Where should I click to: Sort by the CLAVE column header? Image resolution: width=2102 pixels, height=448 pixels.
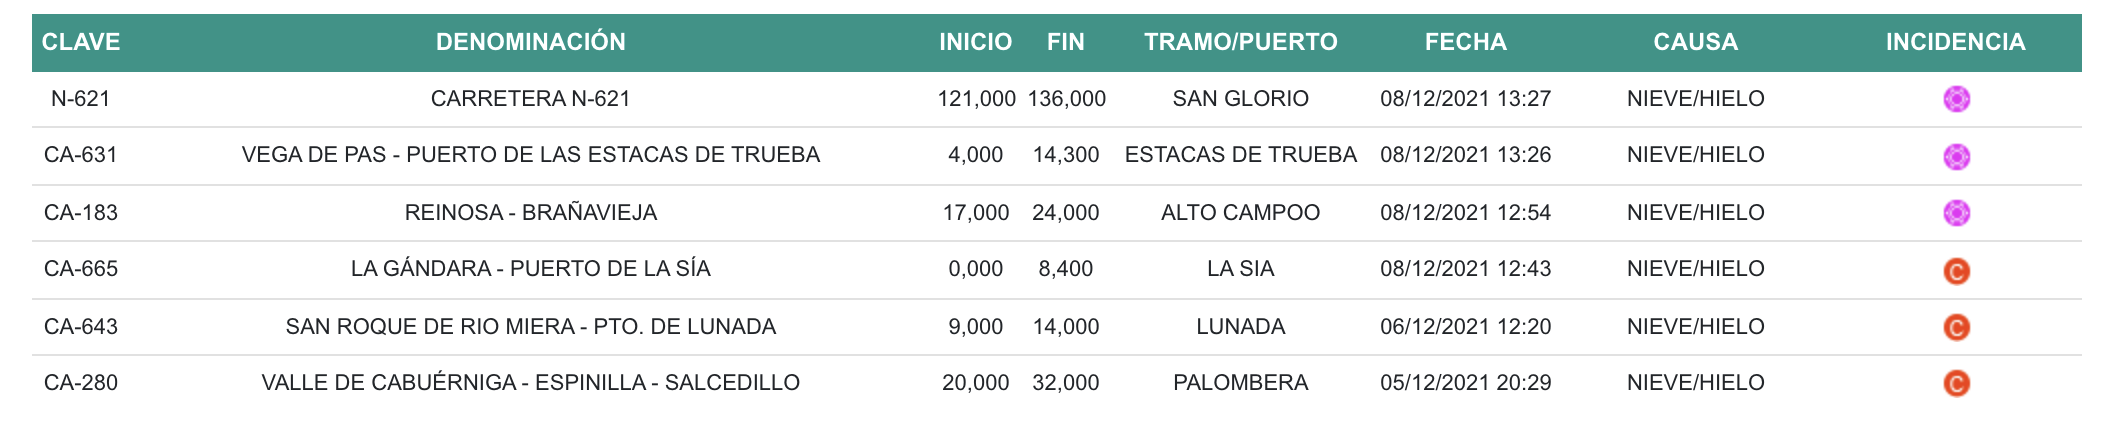[81, 42]
